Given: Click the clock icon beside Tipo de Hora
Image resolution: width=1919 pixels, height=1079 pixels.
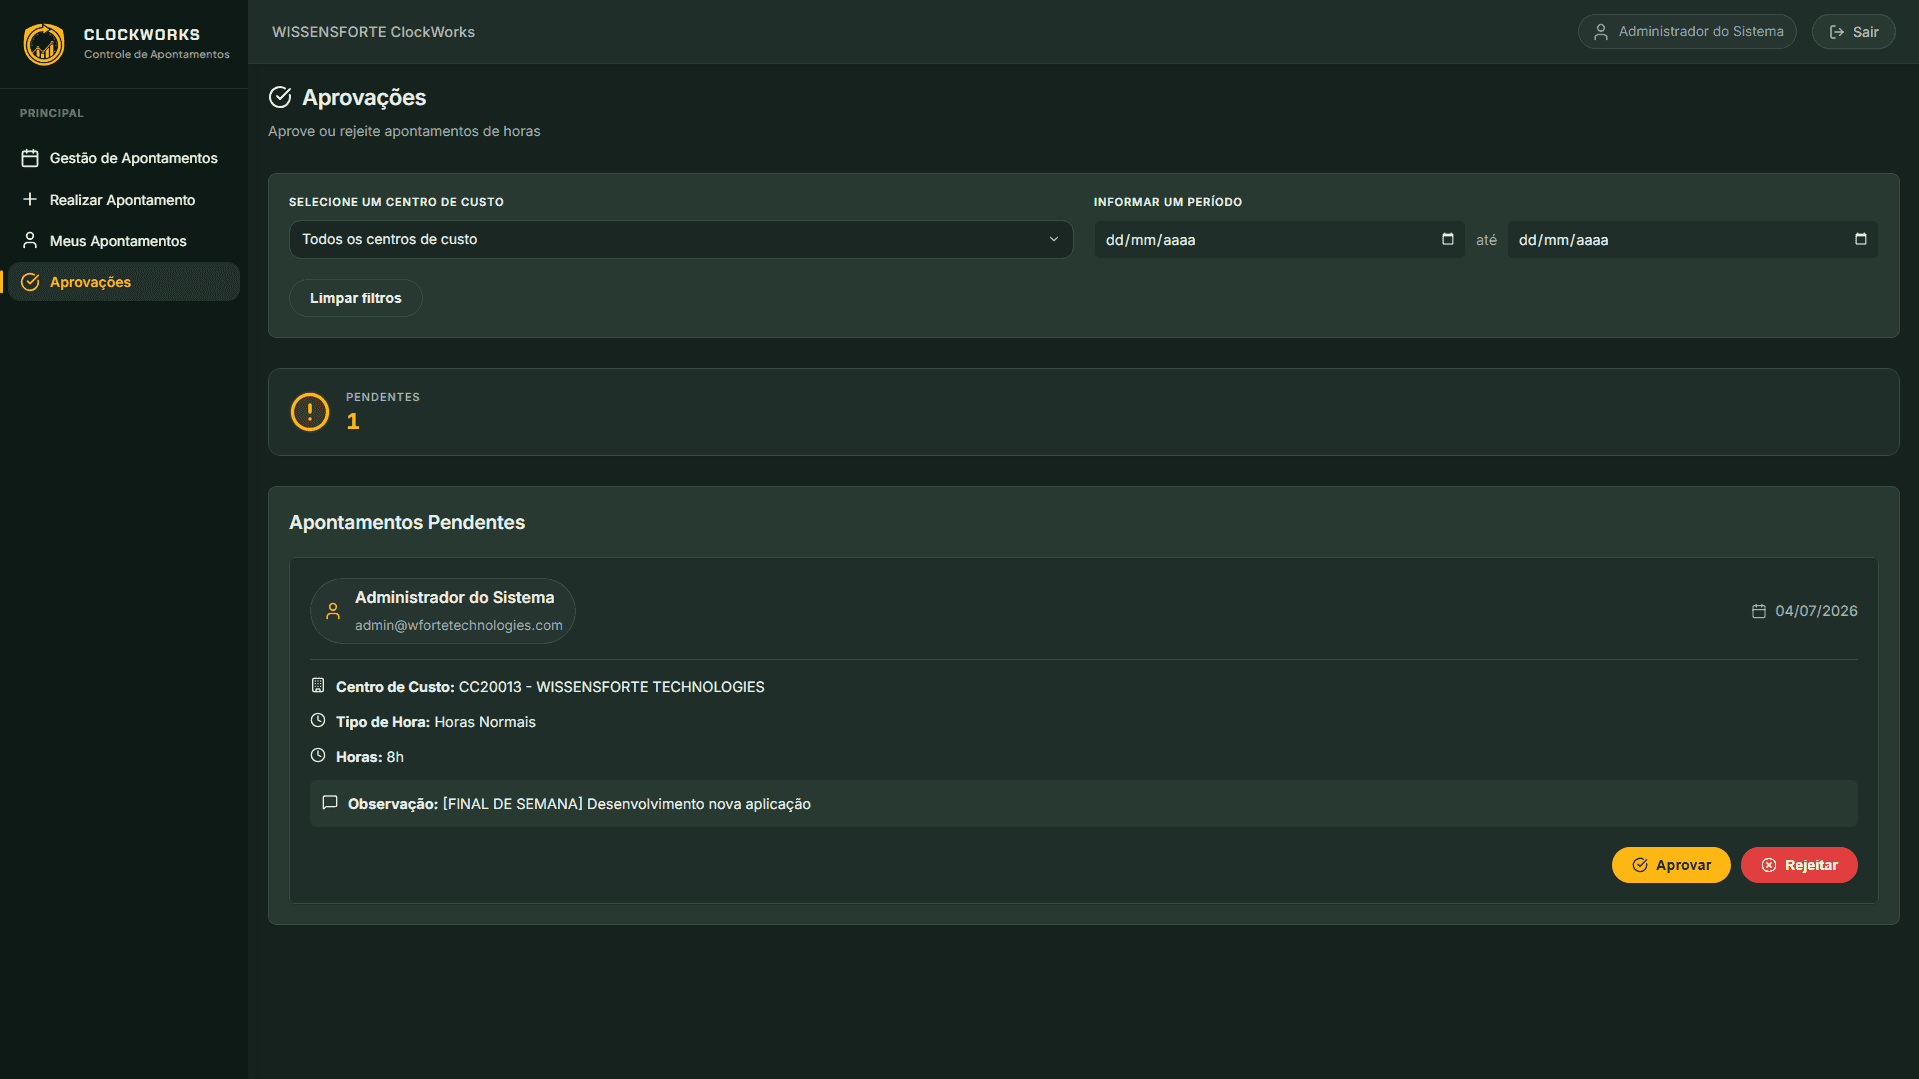Looking at the screenshot, I should [x=318, y=720].
